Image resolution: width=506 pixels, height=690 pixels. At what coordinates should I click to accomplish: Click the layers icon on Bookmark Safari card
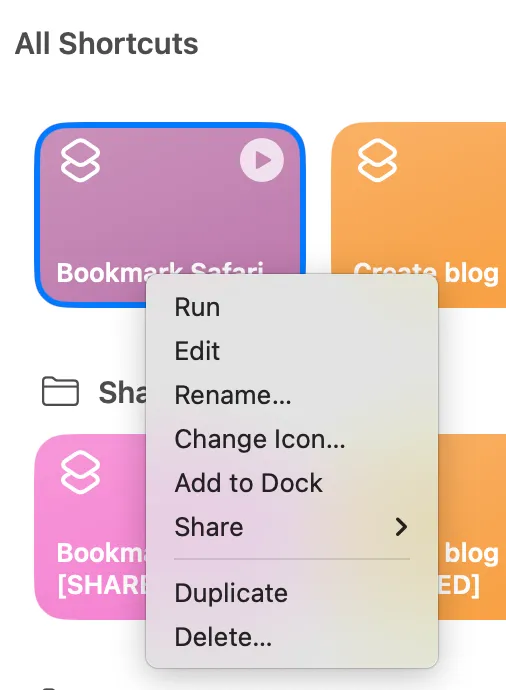pos(80,160)
